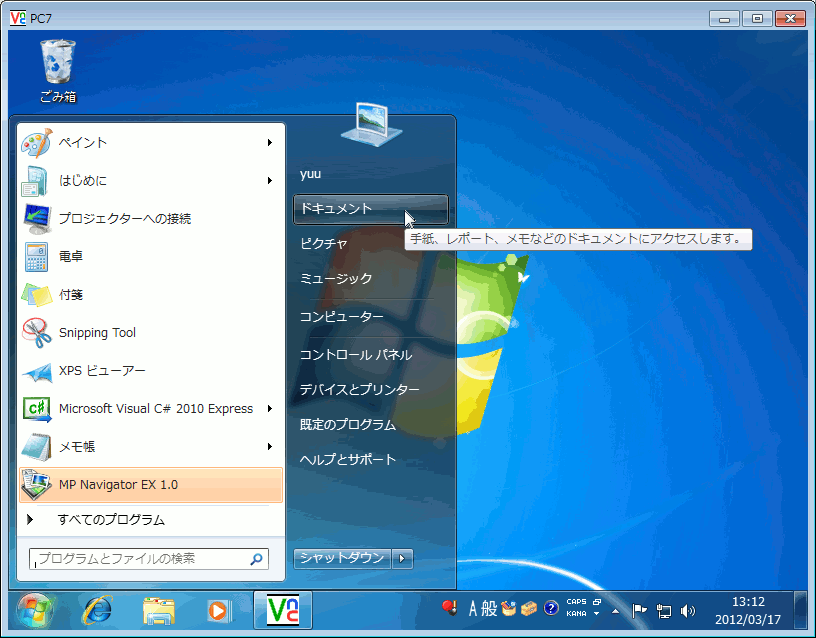The height and width of the screenshot is (638, 816).
Task: Launch the Snipping Tool
Action: point(97,332)
